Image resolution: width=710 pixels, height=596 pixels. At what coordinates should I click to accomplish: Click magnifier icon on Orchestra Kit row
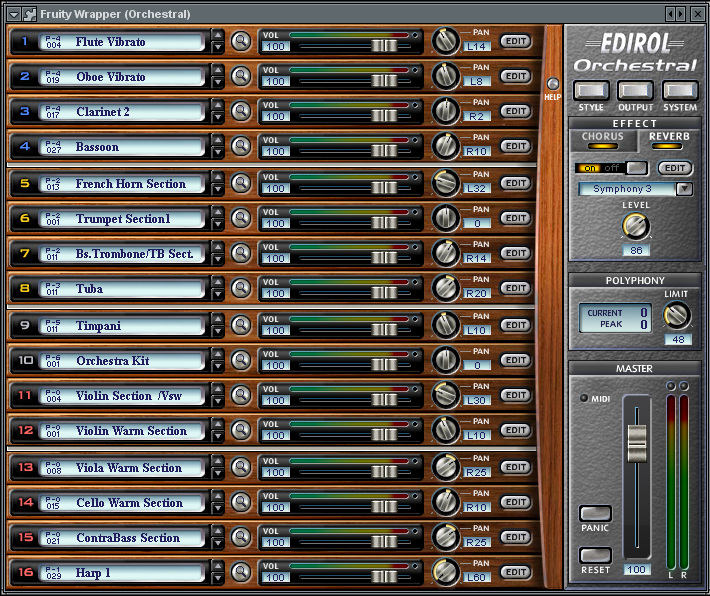(241, 360)
